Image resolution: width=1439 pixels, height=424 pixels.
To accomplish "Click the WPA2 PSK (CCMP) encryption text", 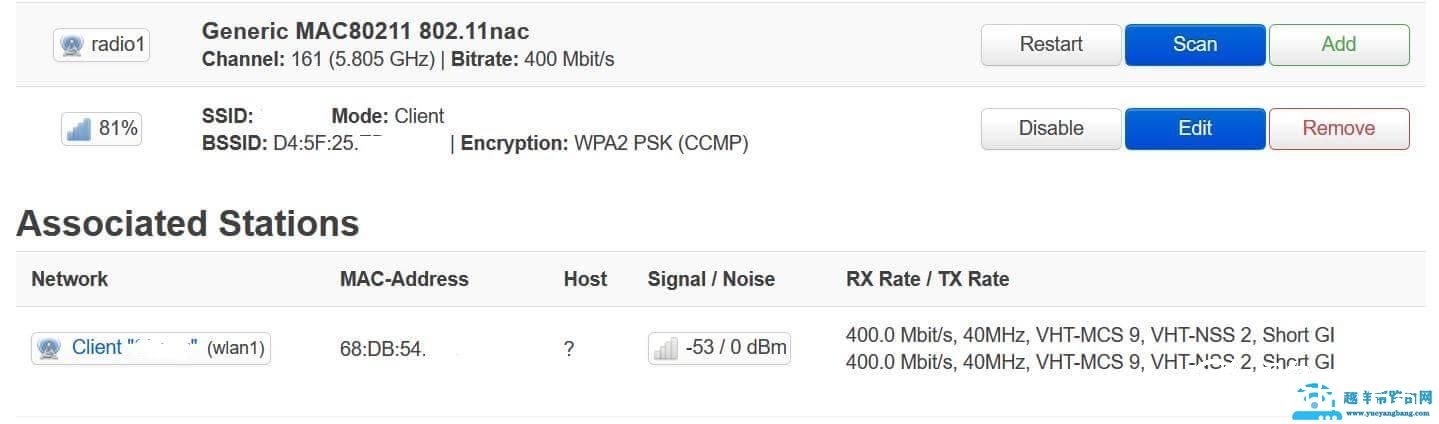I will (660, 143).
